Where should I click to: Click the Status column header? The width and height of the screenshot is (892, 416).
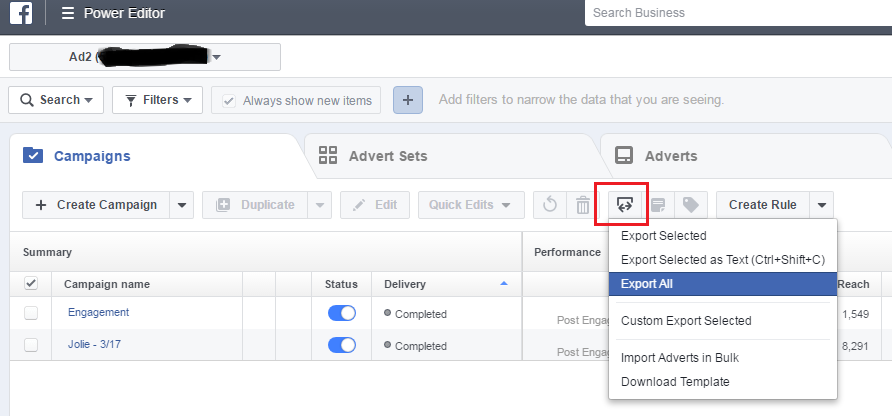pos(341,284)
